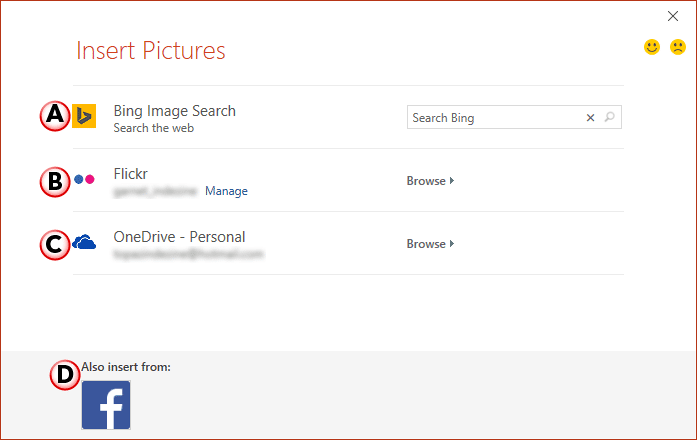The image size is (697, 440).
Task: Send a smile via happy face
Action: pos(652,47)
